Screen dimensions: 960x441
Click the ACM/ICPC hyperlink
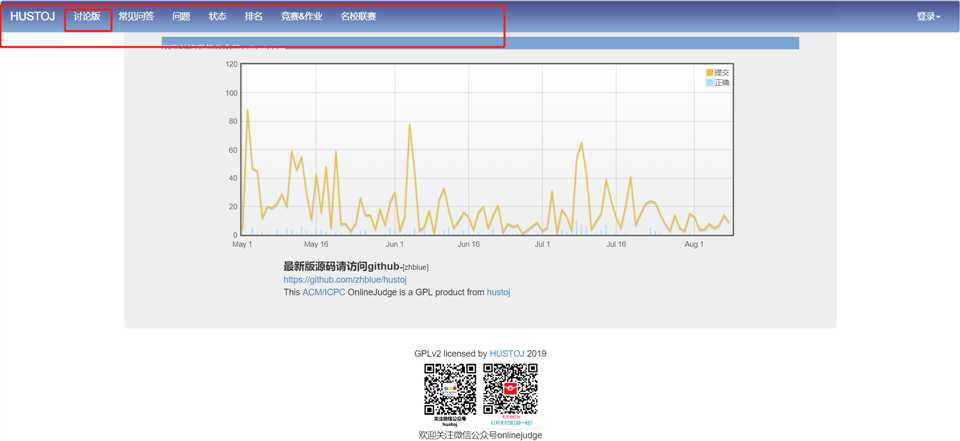[324, 292]
